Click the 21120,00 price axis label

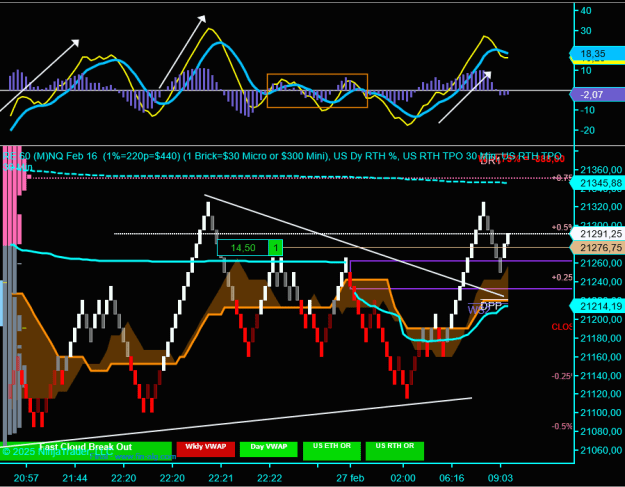601,394
